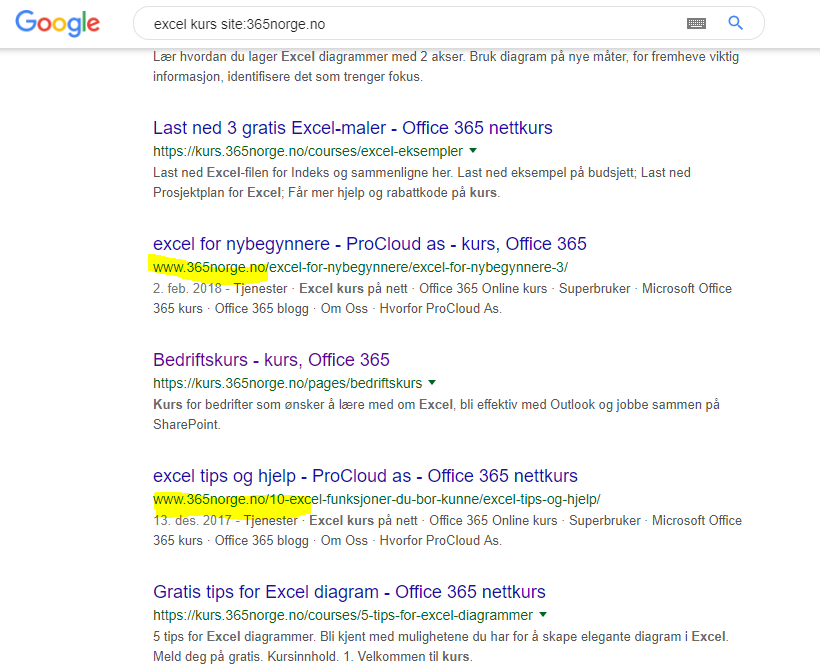Expand dropdown arrow beside bedriftskurs URL
Screen dimensions: 820x671
432,383
